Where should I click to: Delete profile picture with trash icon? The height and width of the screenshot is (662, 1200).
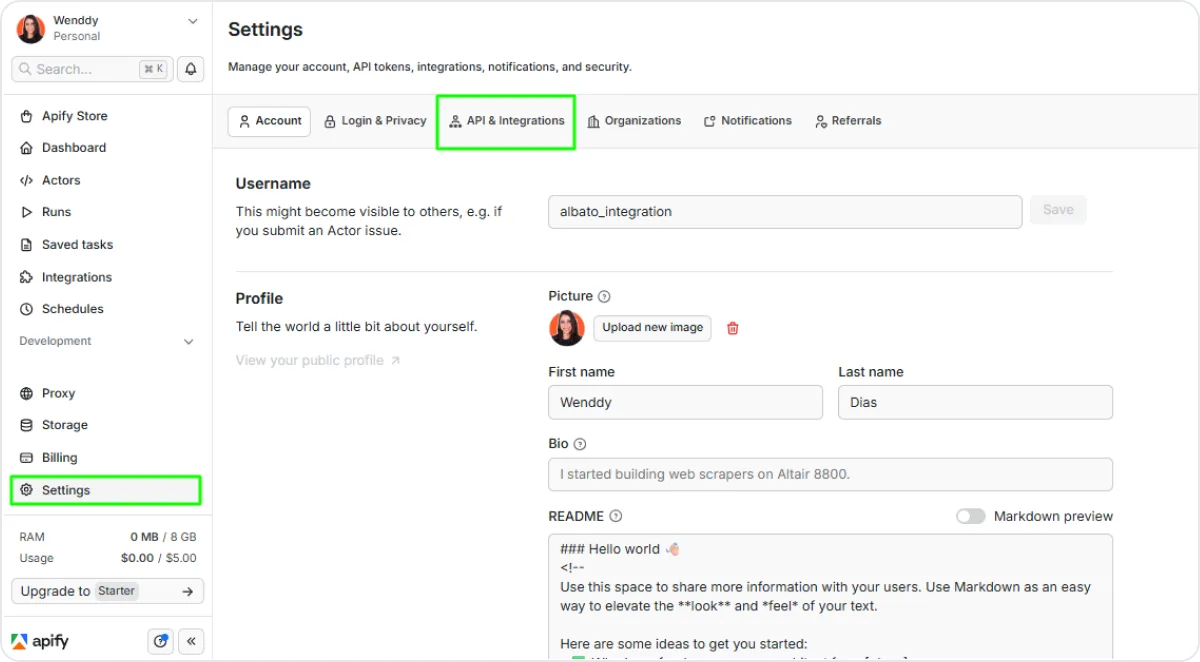(733, 328)
